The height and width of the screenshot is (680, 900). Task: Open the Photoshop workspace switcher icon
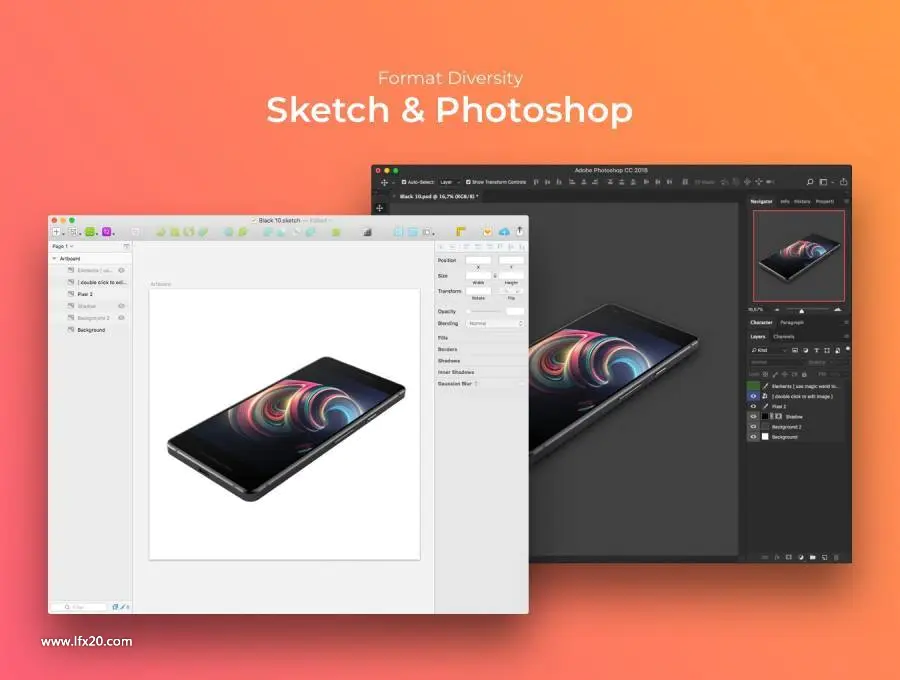pyautogui.click(x=823, y=182)
